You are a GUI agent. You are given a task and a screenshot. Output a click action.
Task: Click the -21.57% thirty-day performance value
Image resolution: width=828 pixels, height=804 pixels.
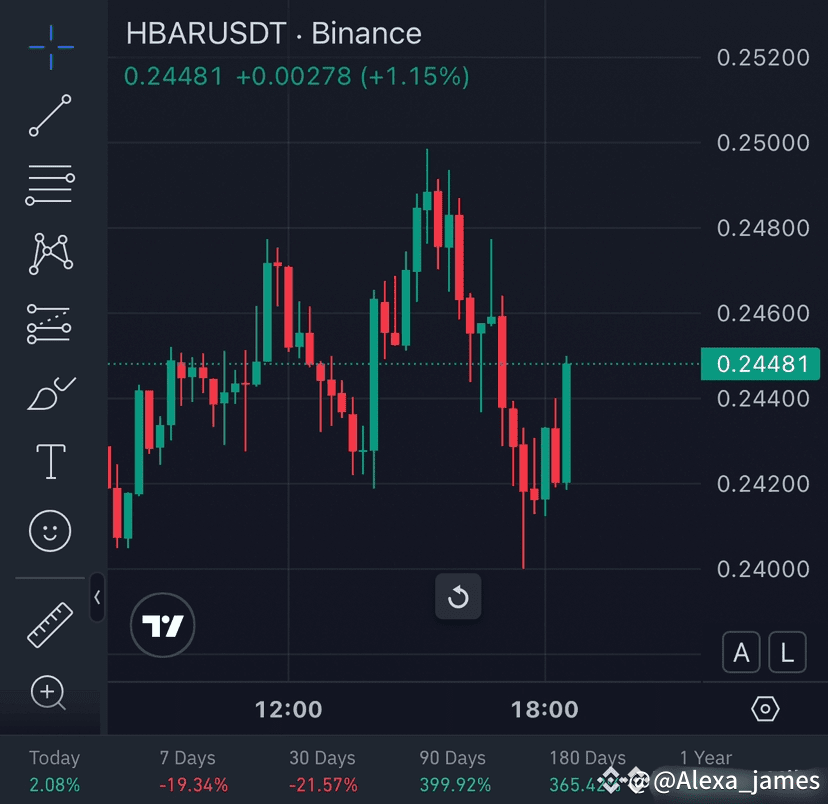pyautogui.click(x=323, y=785)
